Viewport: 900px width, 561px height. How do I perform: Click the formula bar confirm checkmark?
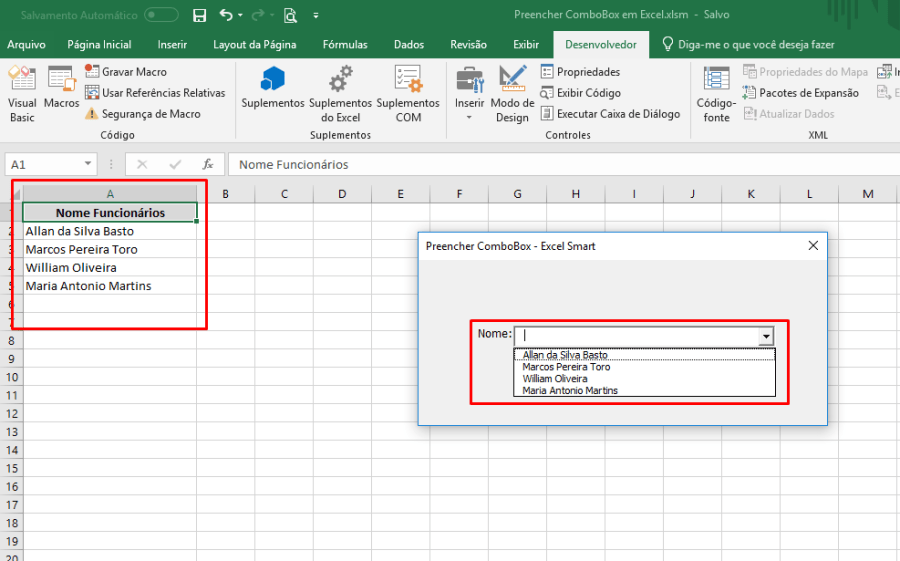(x=175, y=164)
